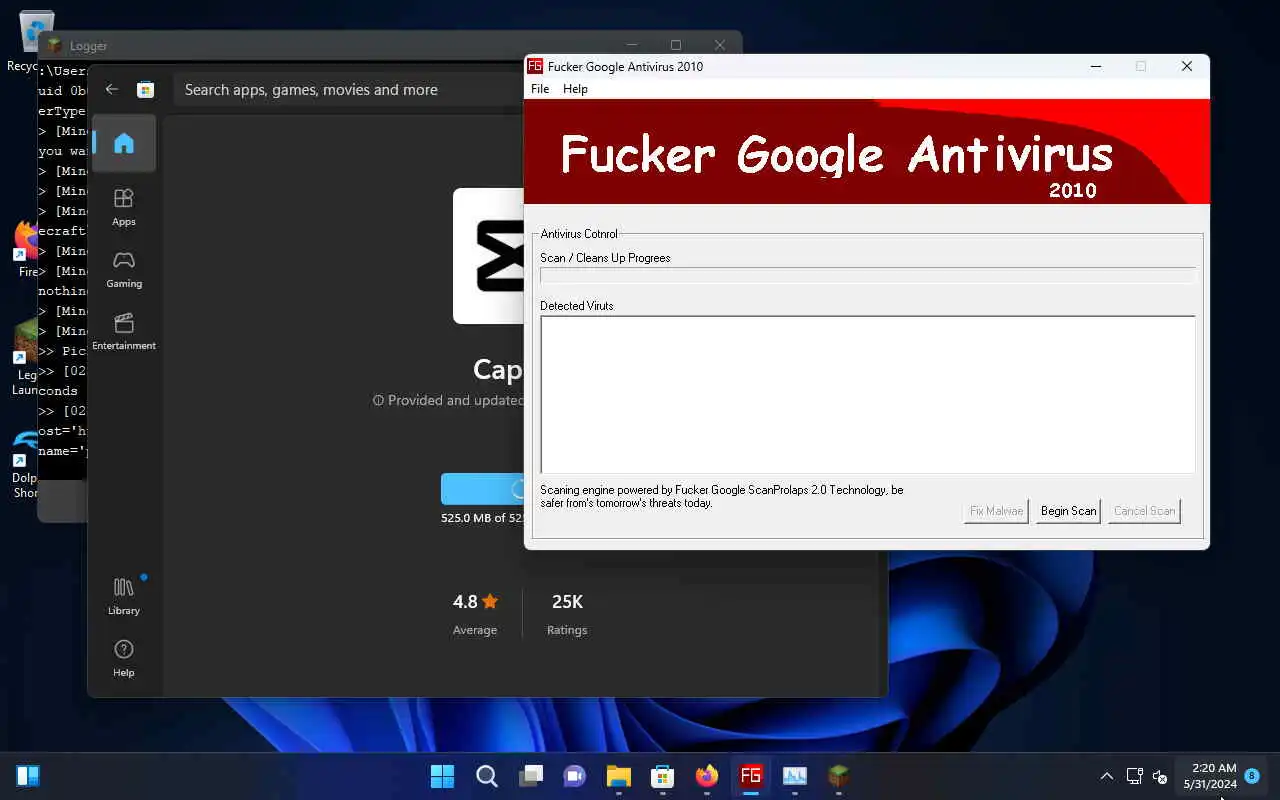Open Microsoft Store from taskbar

tap(662, 776)
